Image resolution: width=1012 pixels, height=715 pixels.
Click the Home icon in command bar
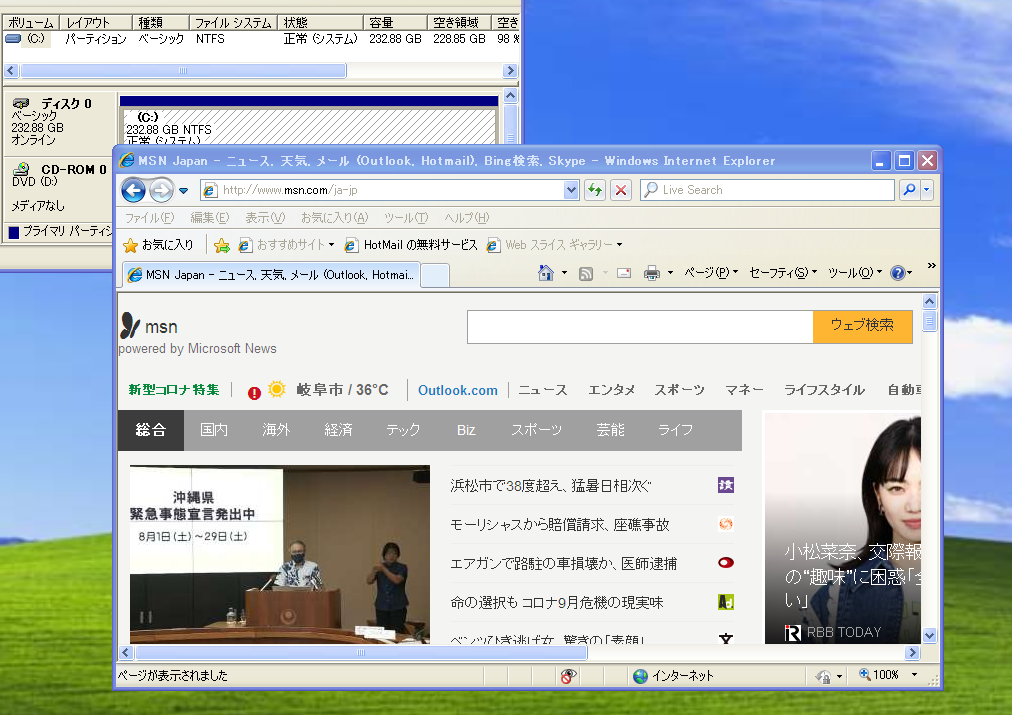(546, 273)
